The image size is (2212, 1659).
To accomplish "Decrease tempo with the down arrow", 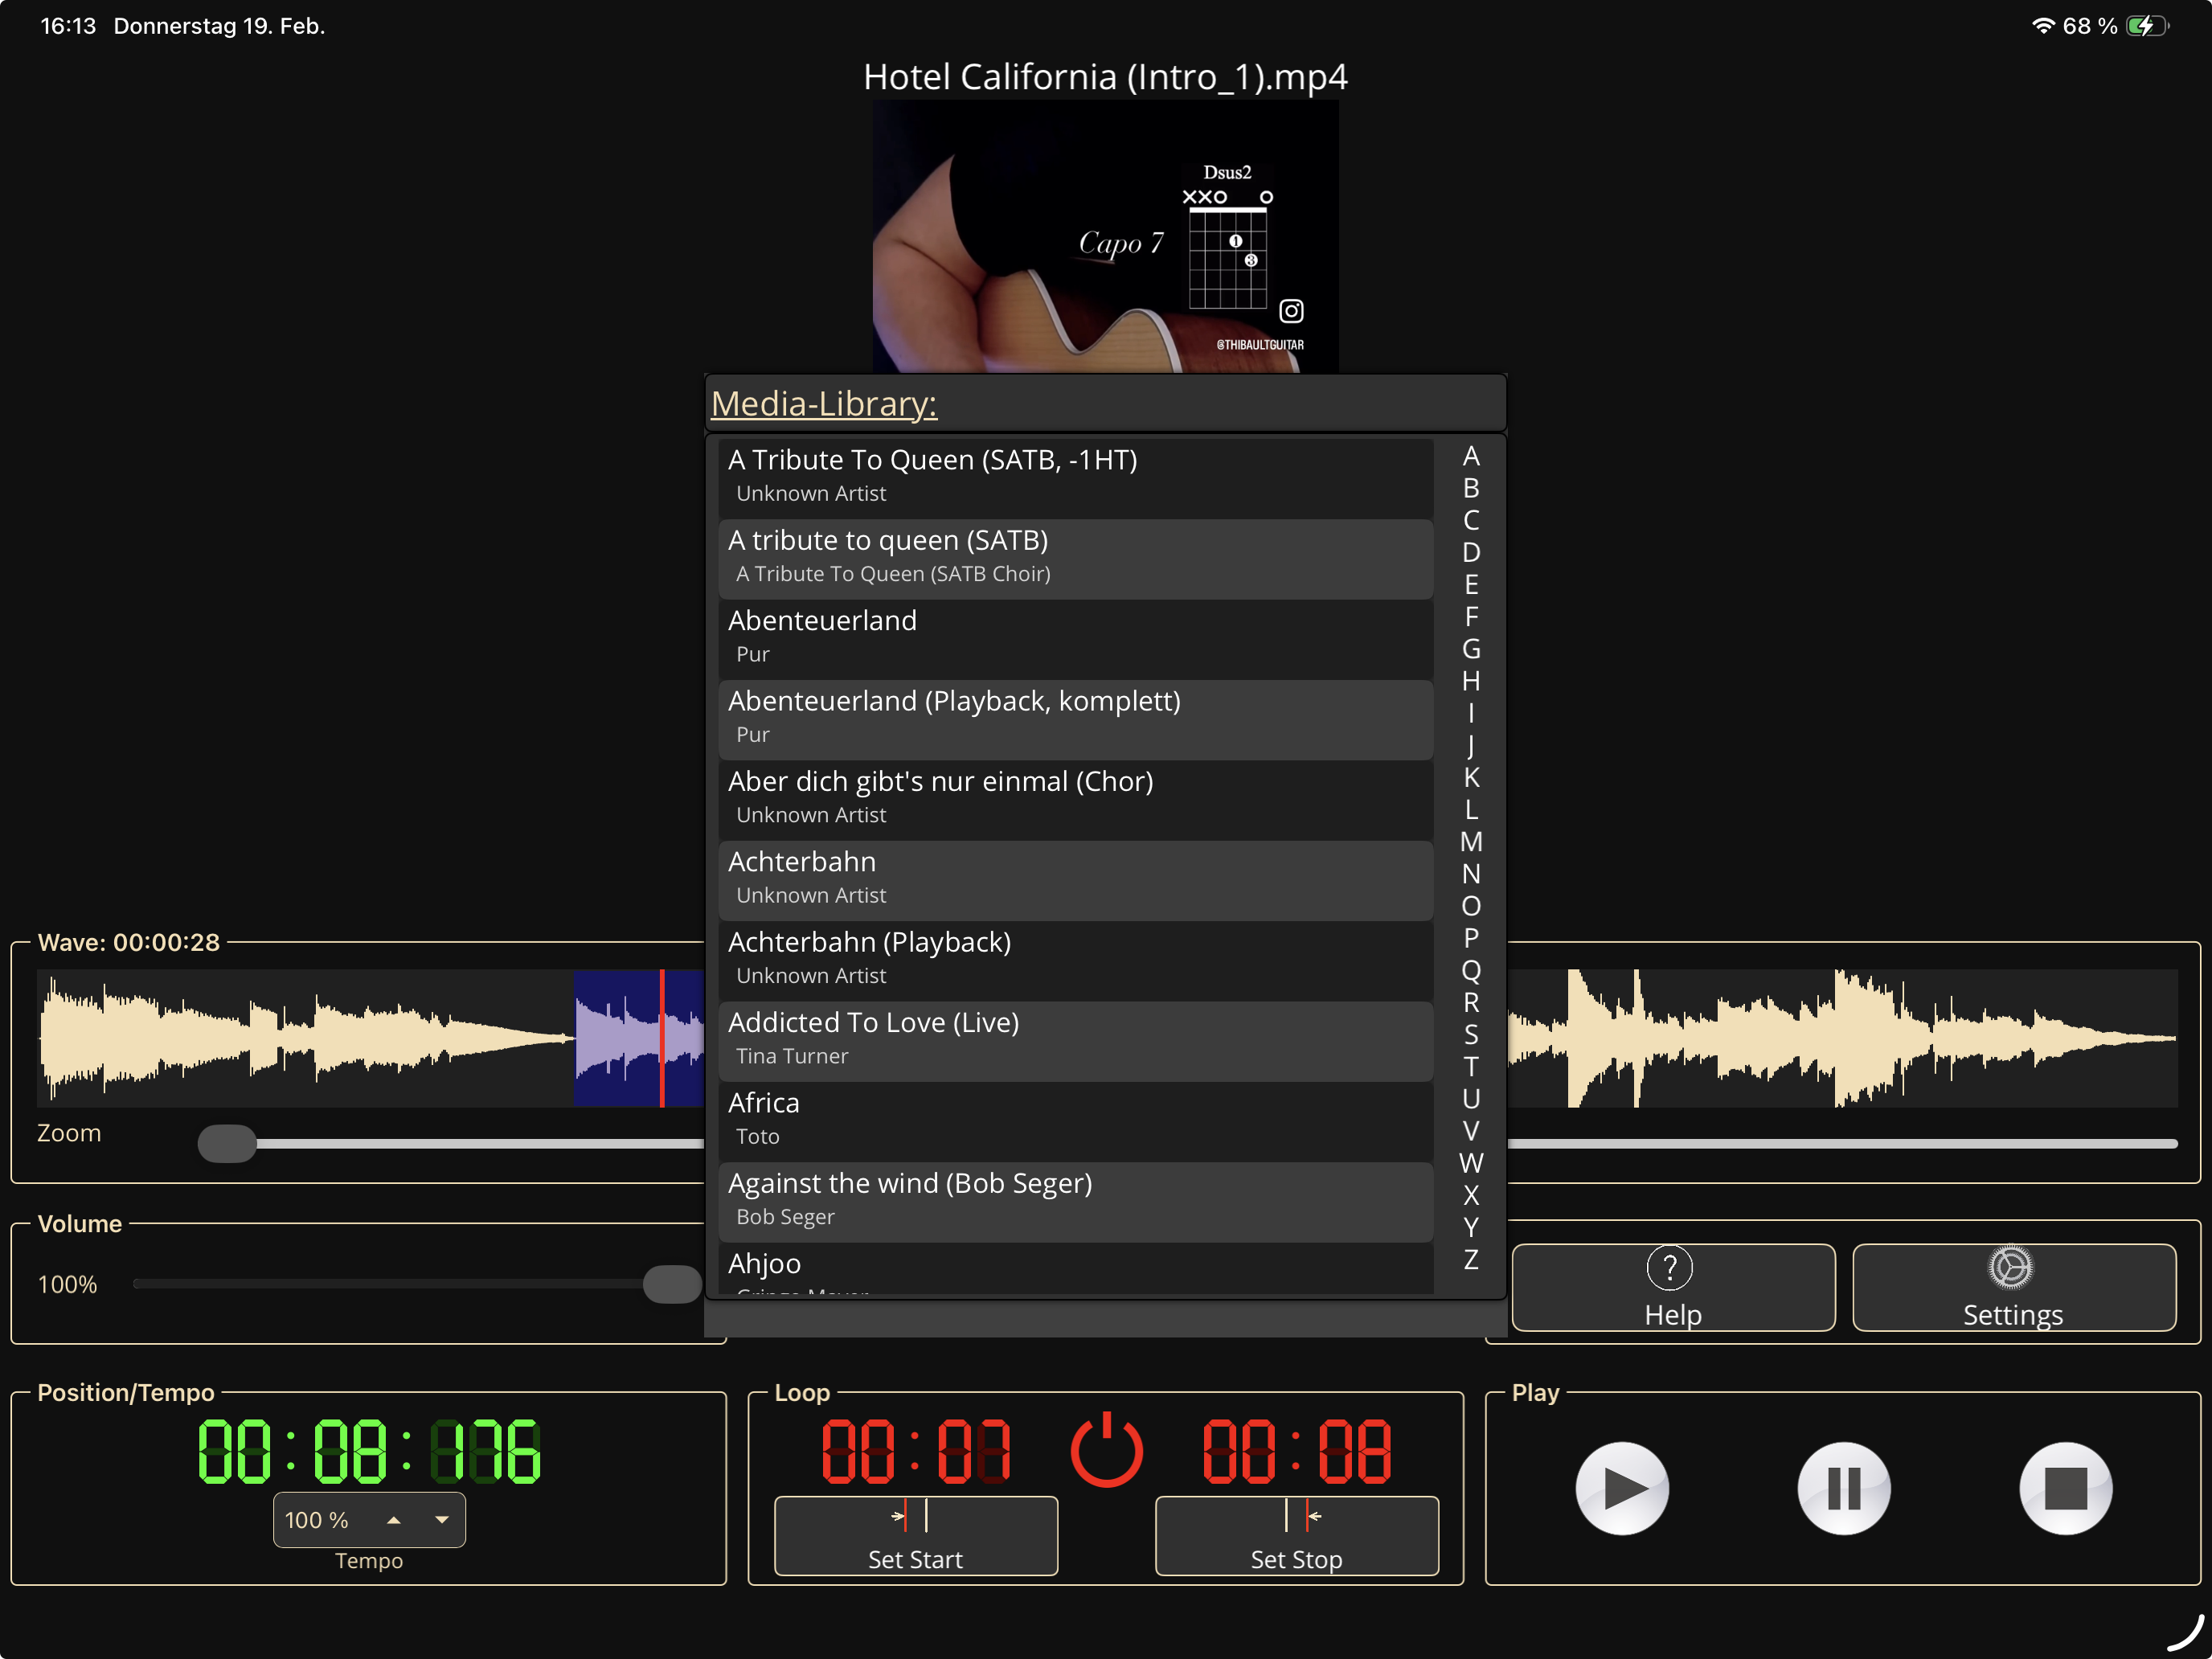I will [x=442, y=1520].
